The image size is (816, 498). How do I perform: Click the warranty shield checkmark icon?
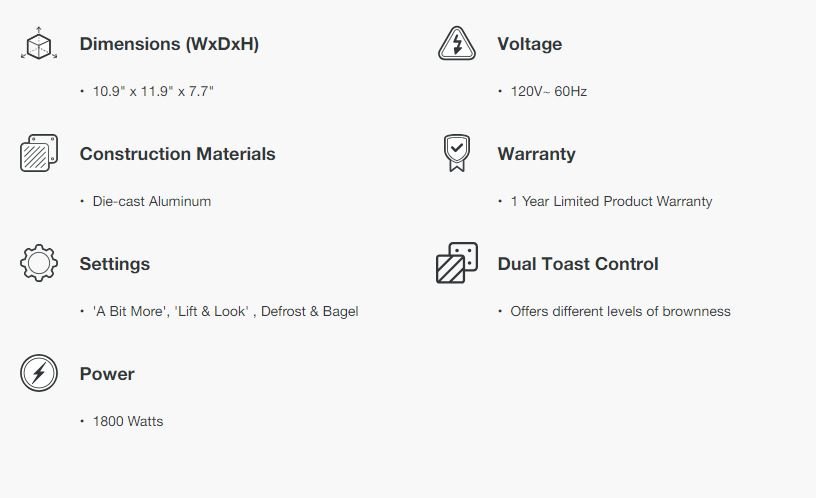pos(456,153)
